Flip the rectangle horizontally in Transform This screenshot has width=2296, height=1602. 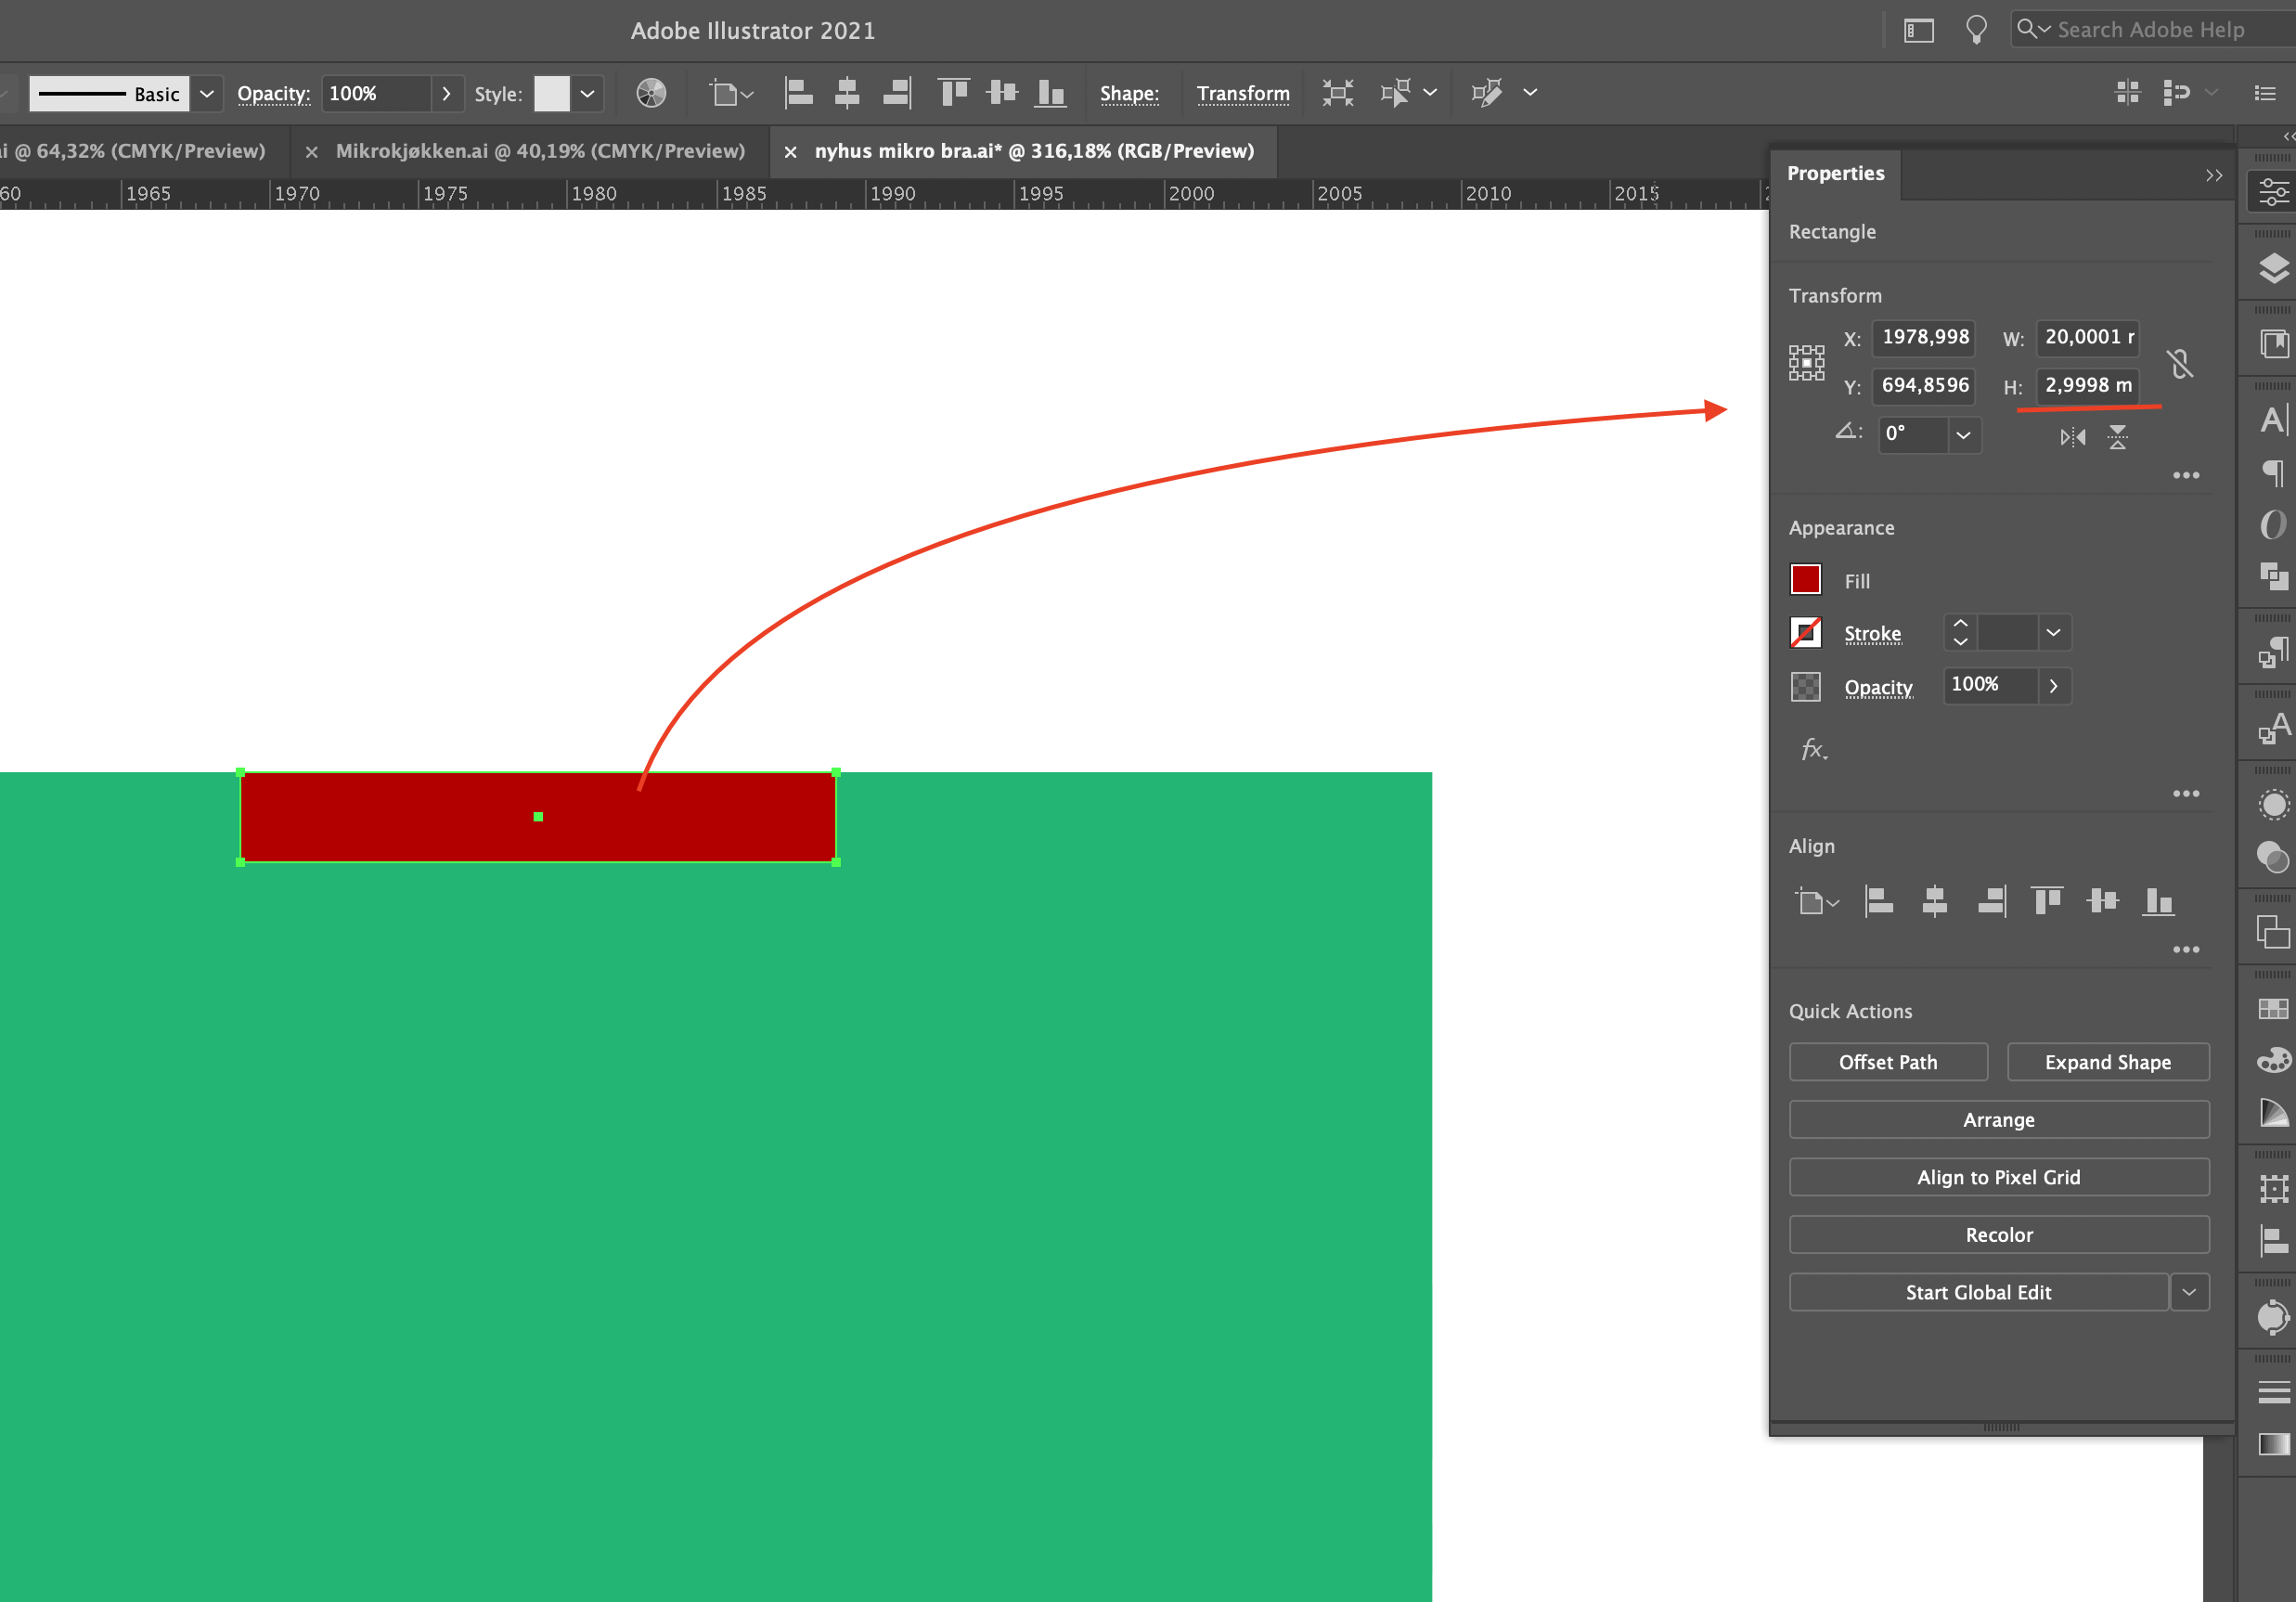pos(2072,437)
